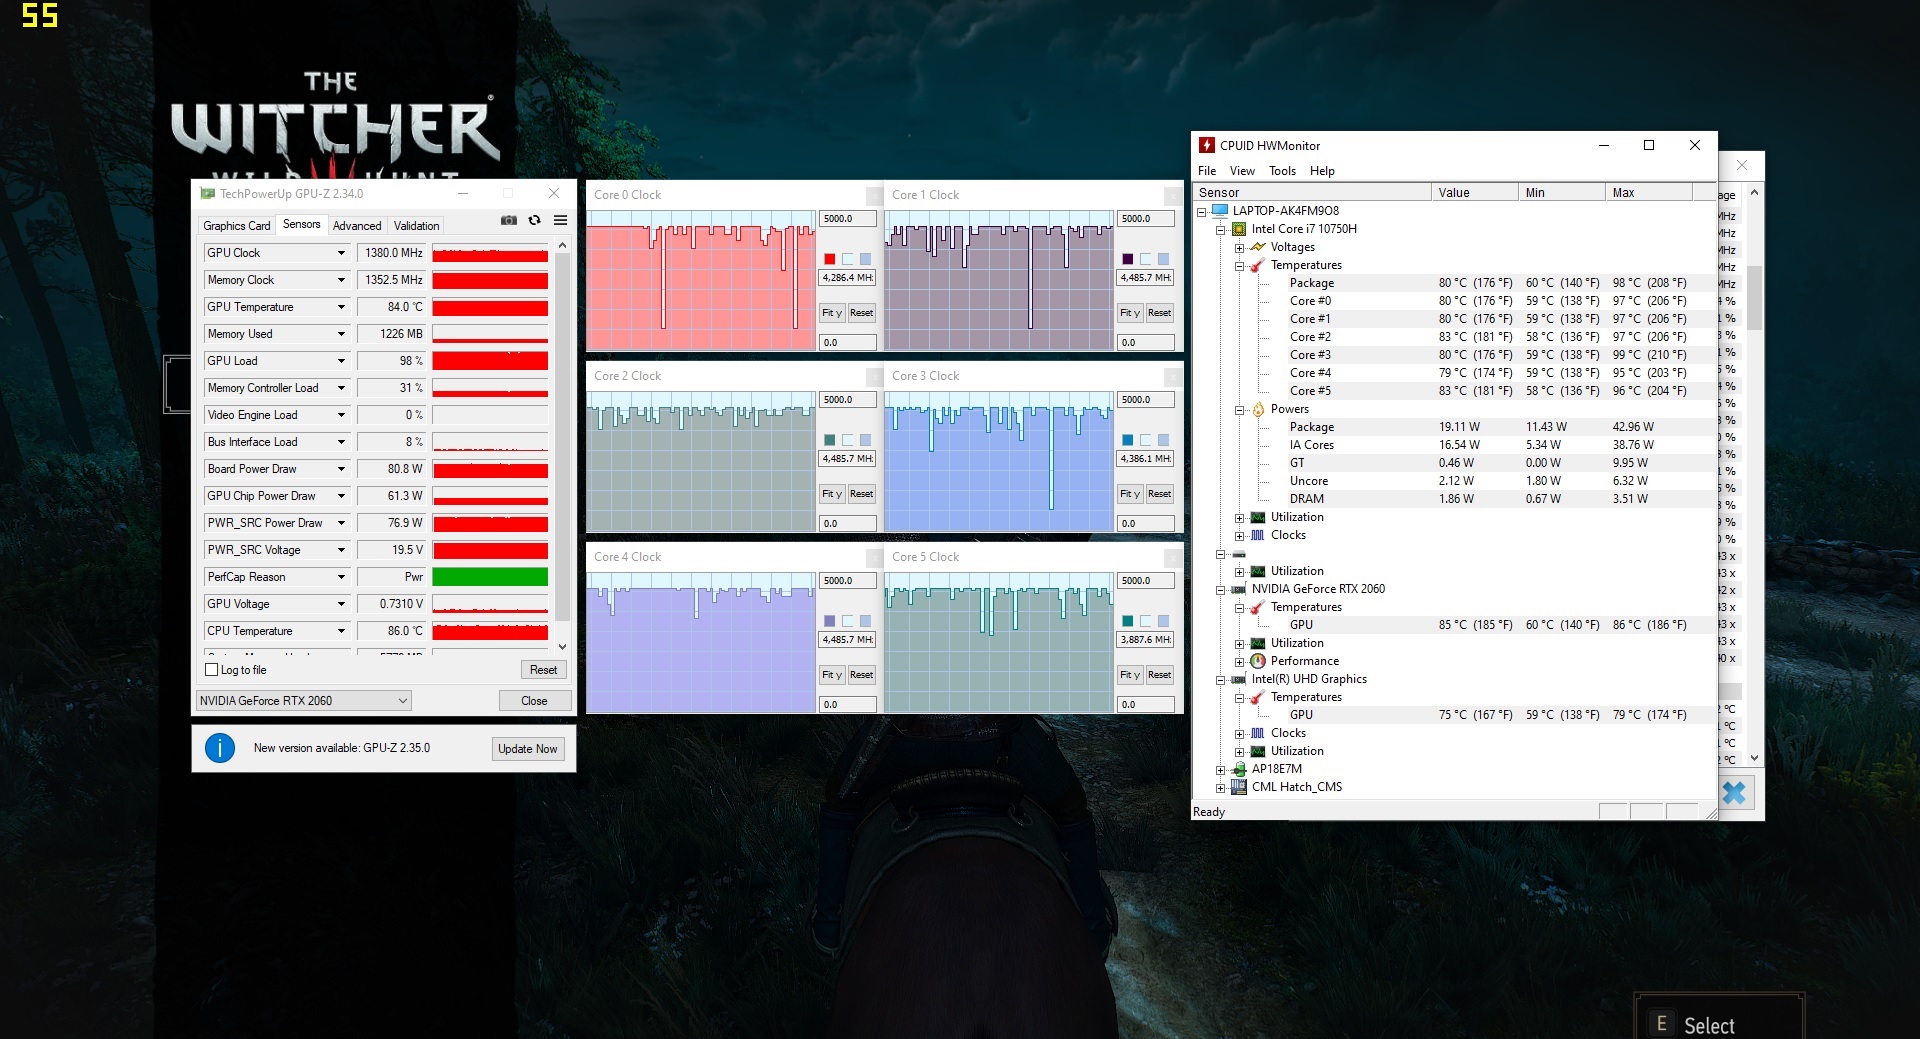Viewport: 1920px width, 1039px height.
Task: Click Clocks icon under Intel(R) UHD Graphics
Action: [1258, 733]
